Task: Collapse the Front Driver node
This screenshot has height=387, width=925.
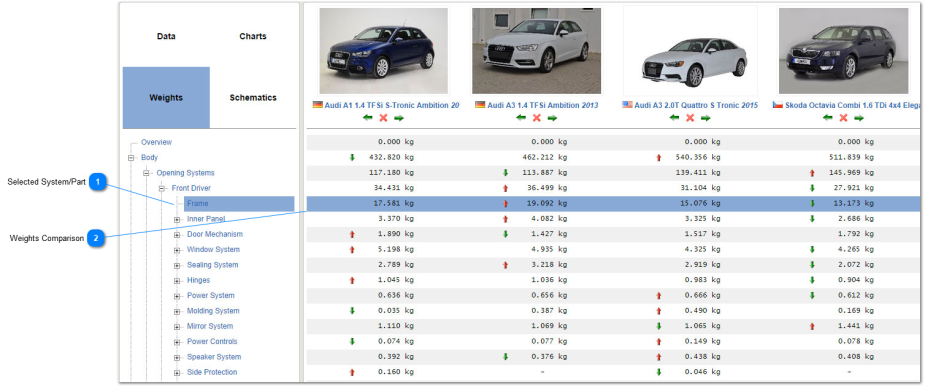Action: (162, 189)
